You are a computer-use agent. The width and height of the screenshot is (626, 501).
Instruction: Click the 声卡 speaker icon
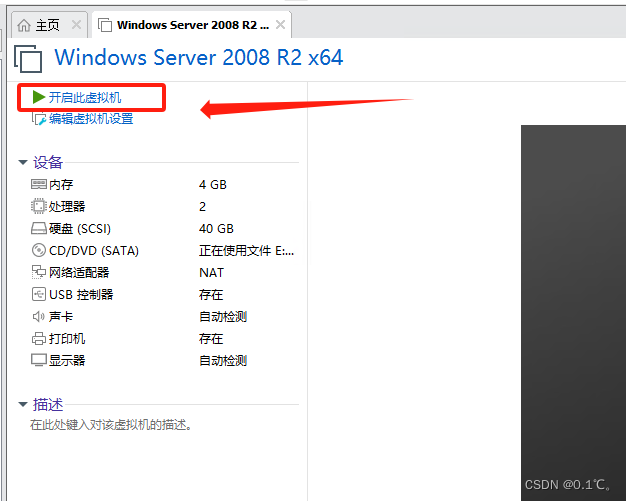pos(39,317)
